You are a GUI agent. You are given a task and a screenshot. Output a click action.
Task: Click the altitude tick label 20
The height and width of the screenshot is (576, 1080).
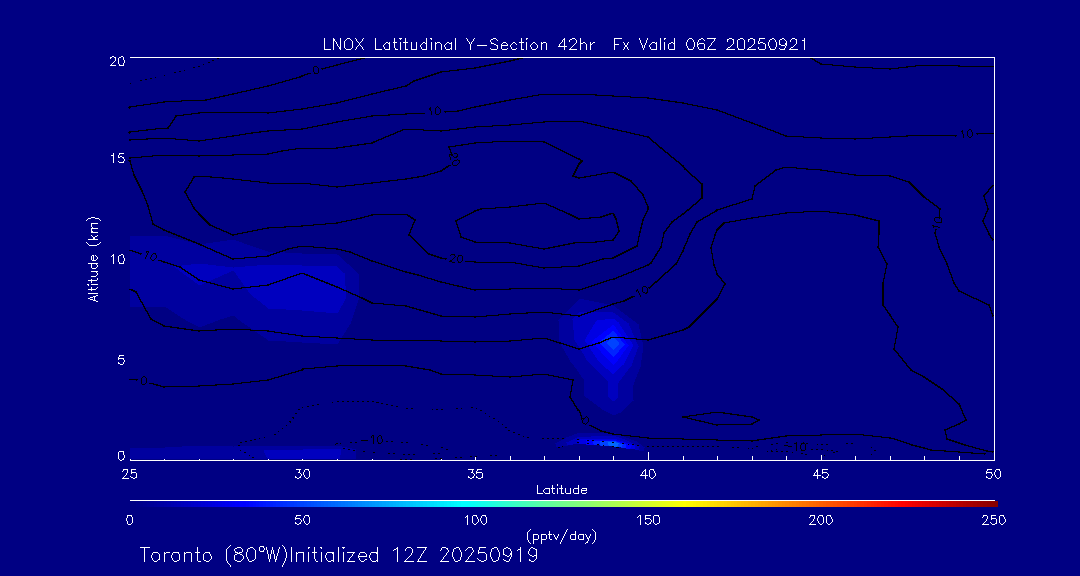tap(116, 60)
